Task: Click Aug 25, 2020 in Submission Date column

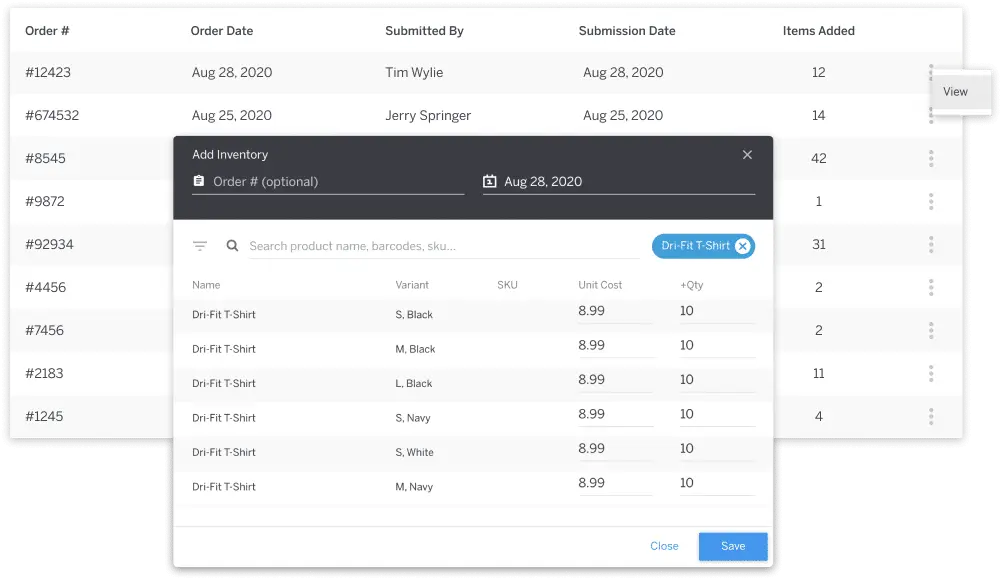Action: point(623,116)
